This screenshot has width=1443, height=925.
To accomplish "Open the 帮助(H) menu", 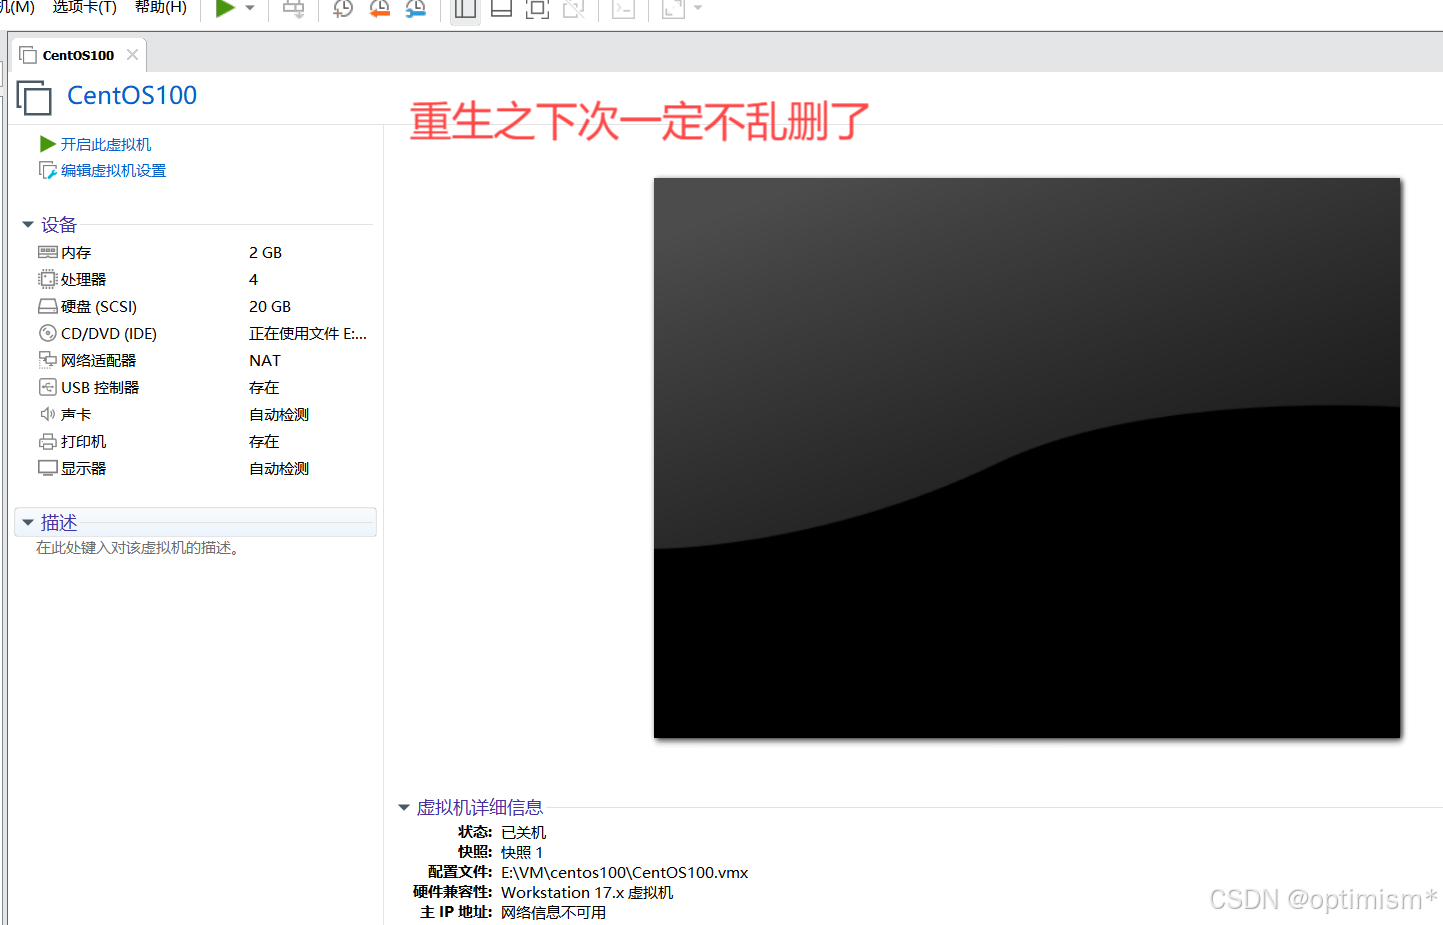I will click(x=161, y=7).
